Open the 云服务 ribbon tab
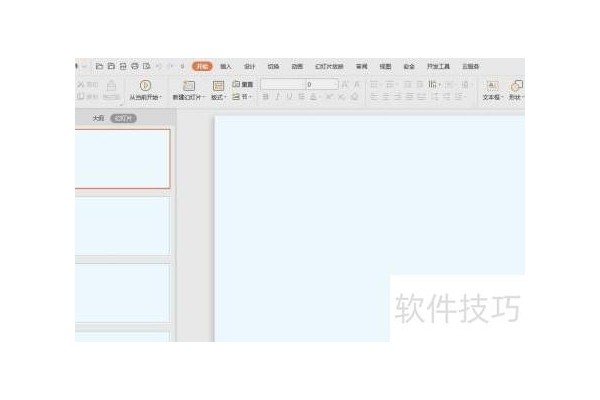The image size is (600, 400). click(471, 66)
